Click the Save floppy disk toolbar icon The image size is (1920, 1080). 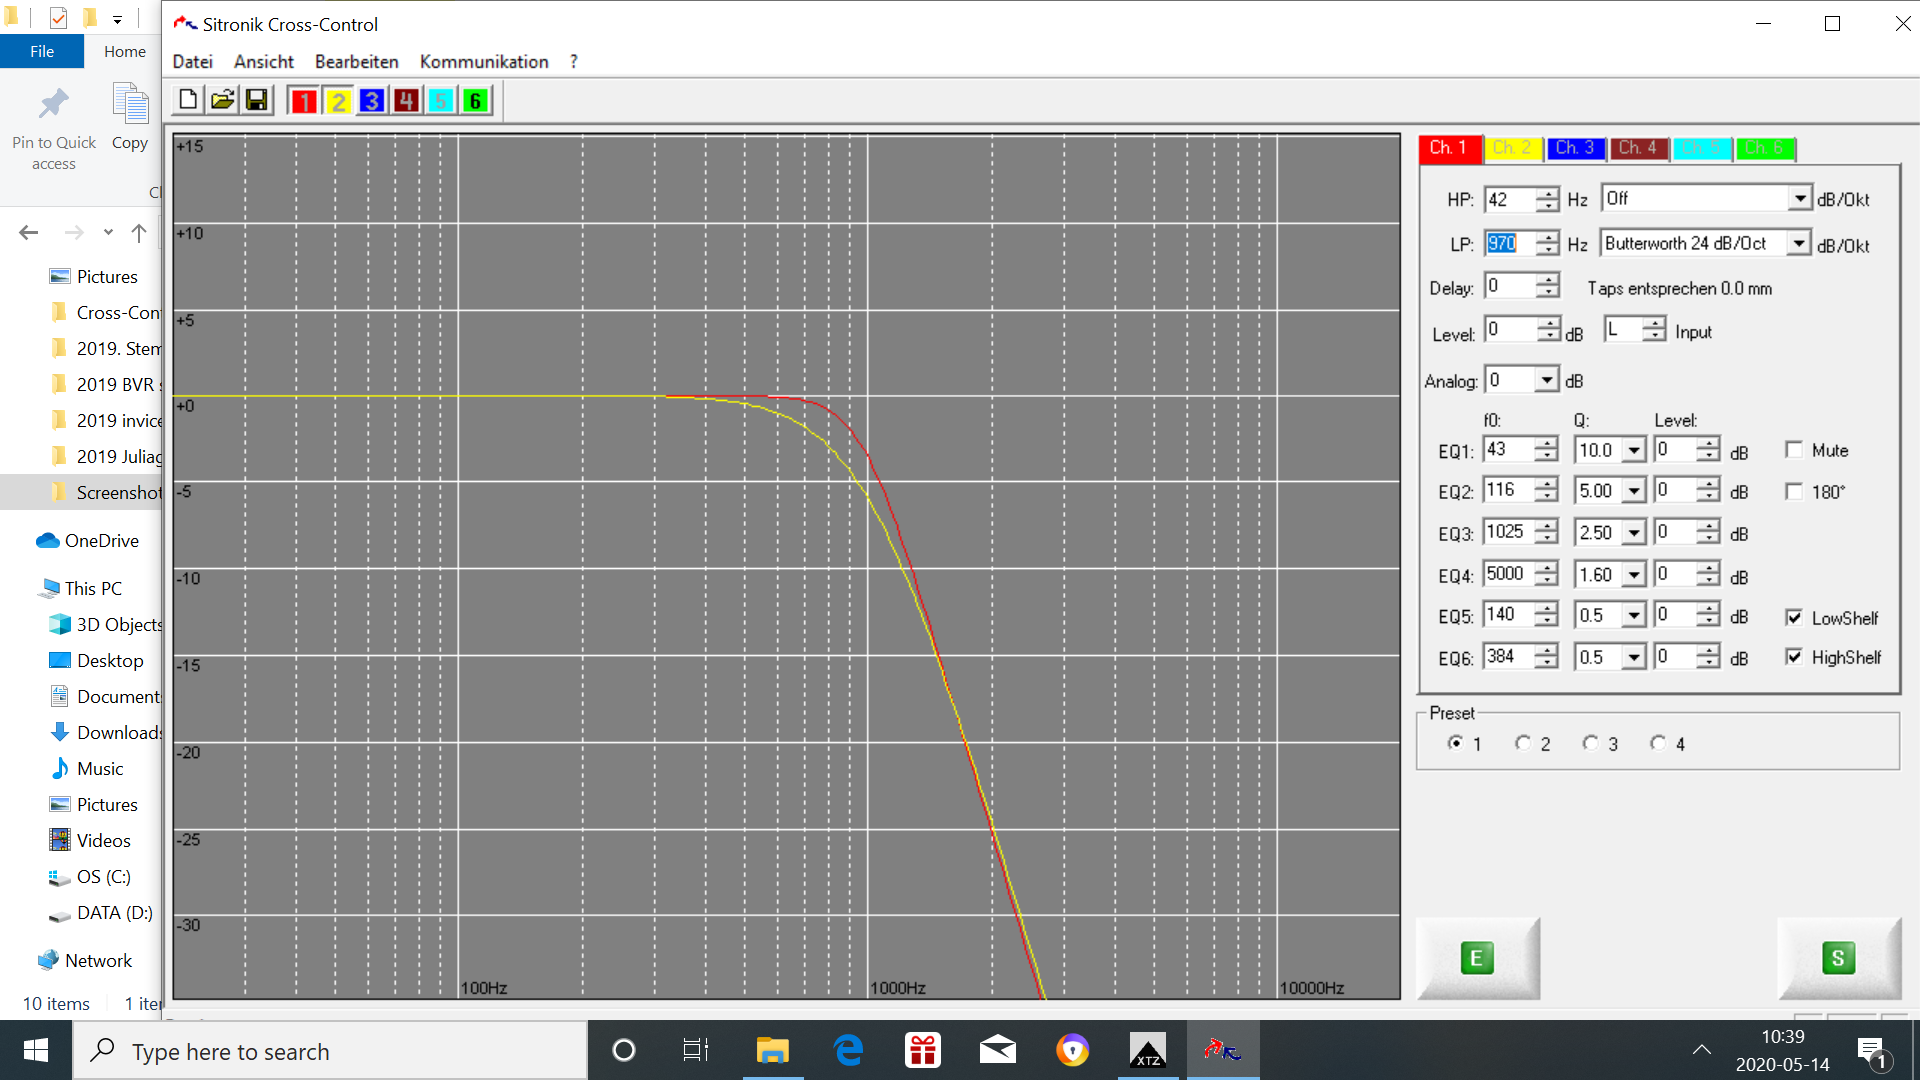tap(257, 100)
